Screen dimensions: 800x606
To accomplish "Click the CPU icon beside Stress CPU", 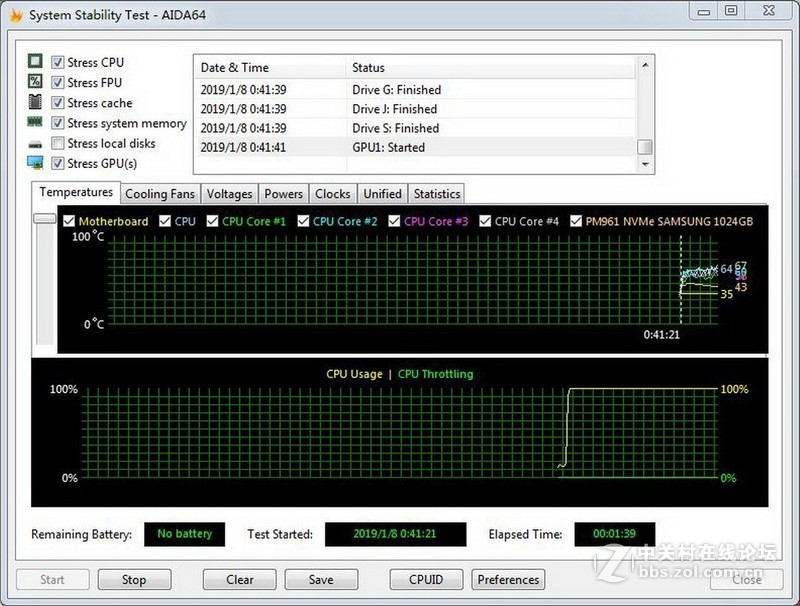I will point(36,62).
